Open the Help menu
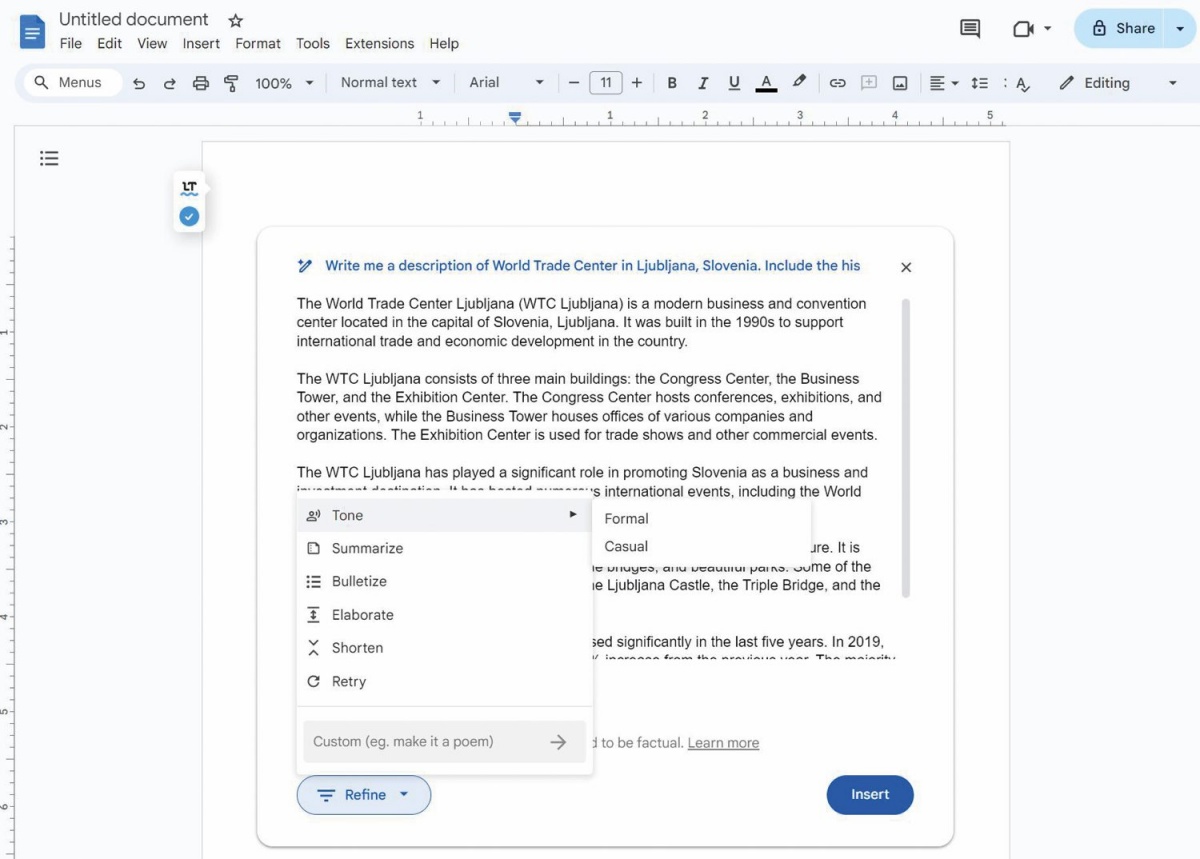Viewport: 1200px width, 859px height. [x=444, y=44]
